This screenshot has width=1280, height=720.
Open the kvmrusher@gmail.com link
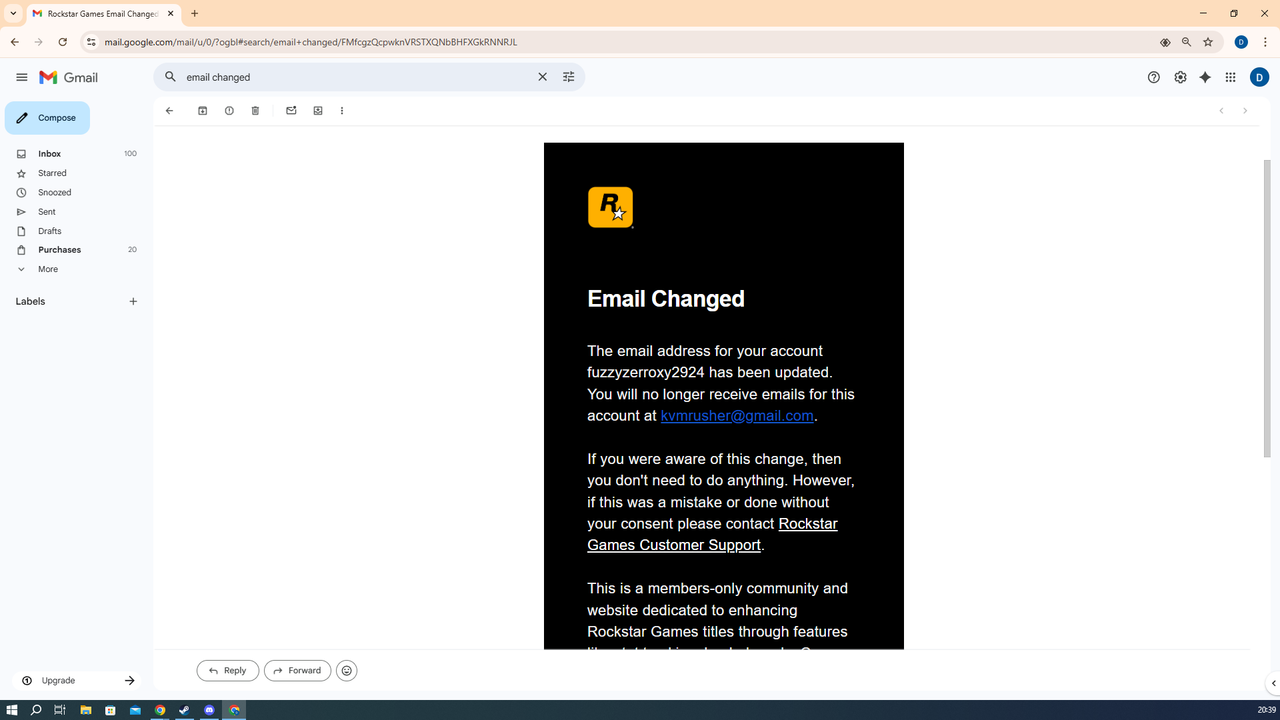pos(737,416)
